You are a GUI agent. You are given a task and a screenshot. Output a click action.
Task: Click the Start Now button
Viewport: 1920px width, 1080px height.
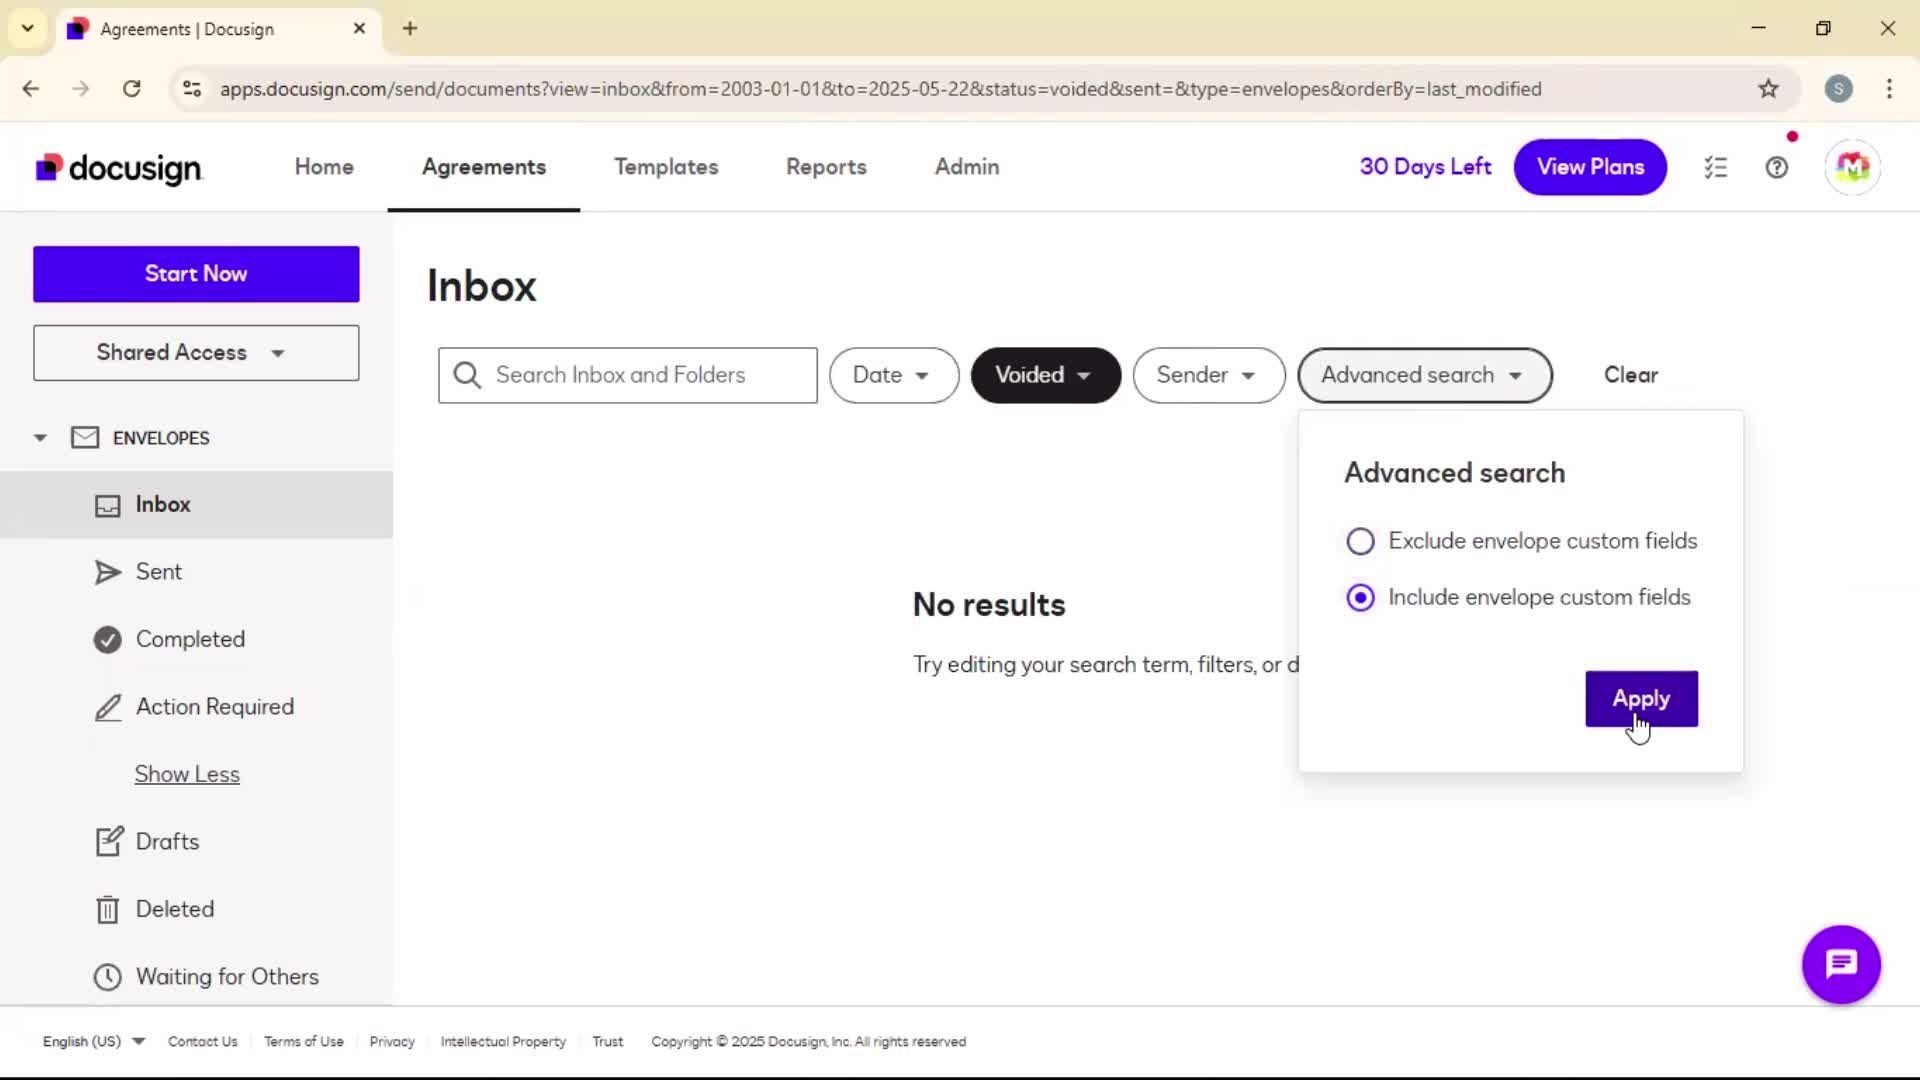point(196,274)
